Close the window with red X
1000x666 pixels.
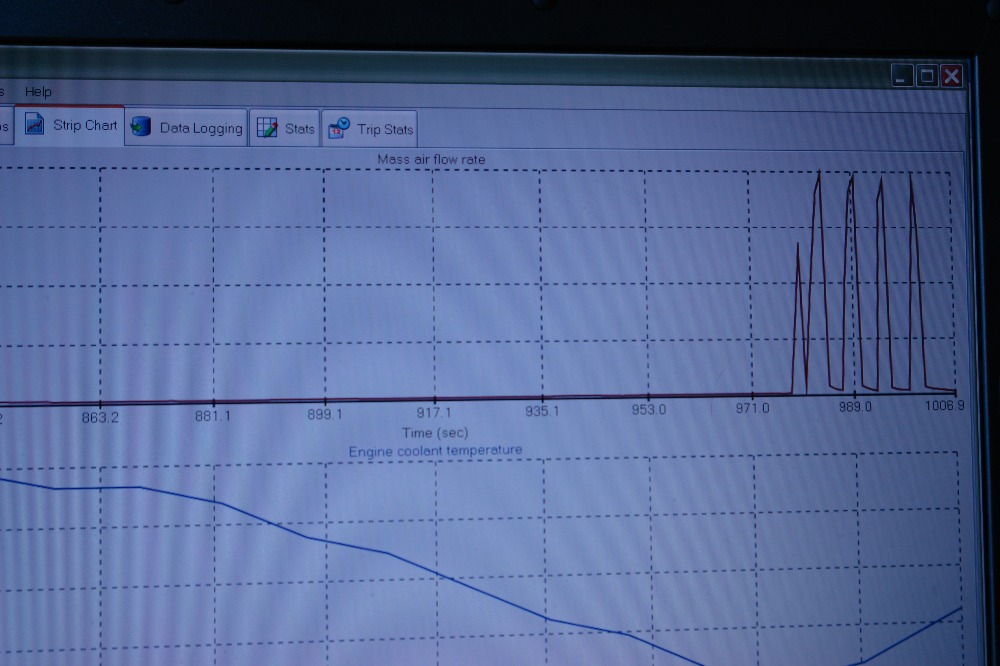(x=951, y=76)
